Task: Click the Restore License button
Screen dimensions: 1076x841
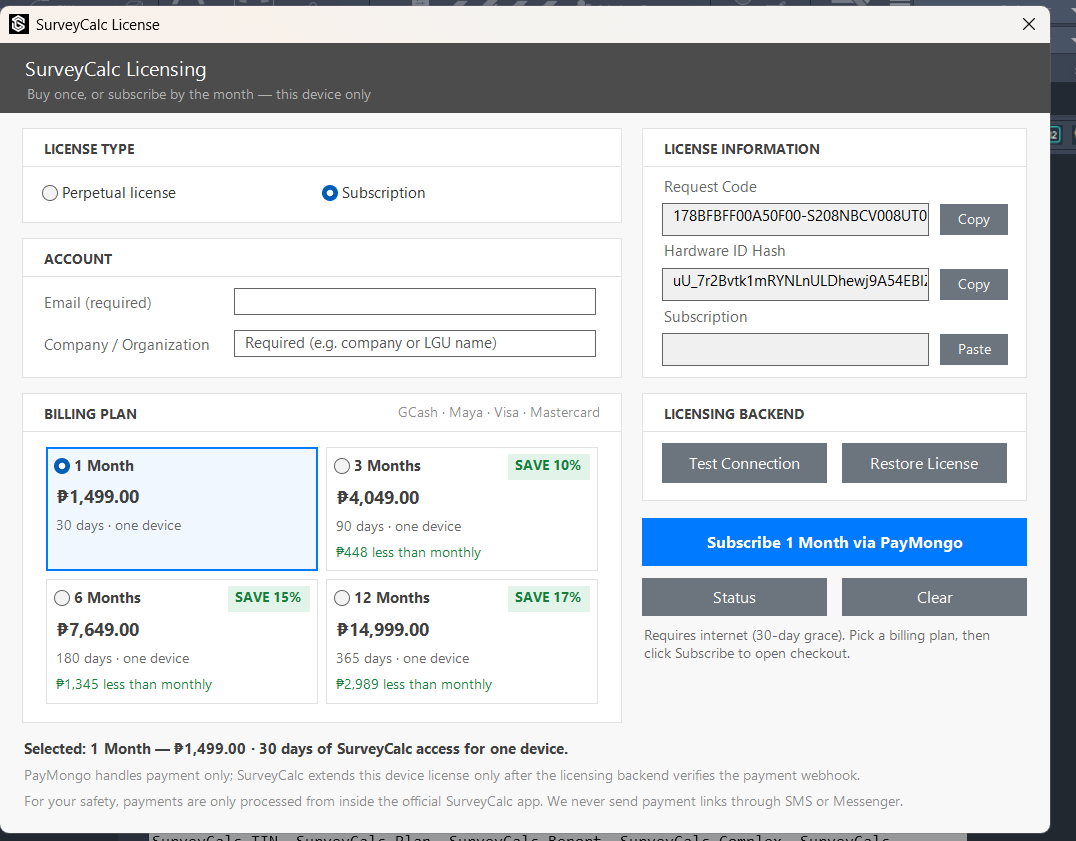Action: pos(924,463)
